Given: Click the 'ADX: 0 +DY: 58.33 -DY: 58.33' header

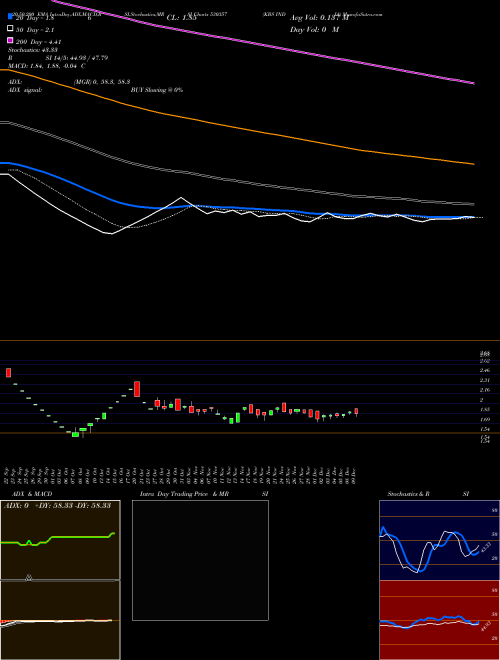Looking at the screenshot, I should tap(58, 505).
